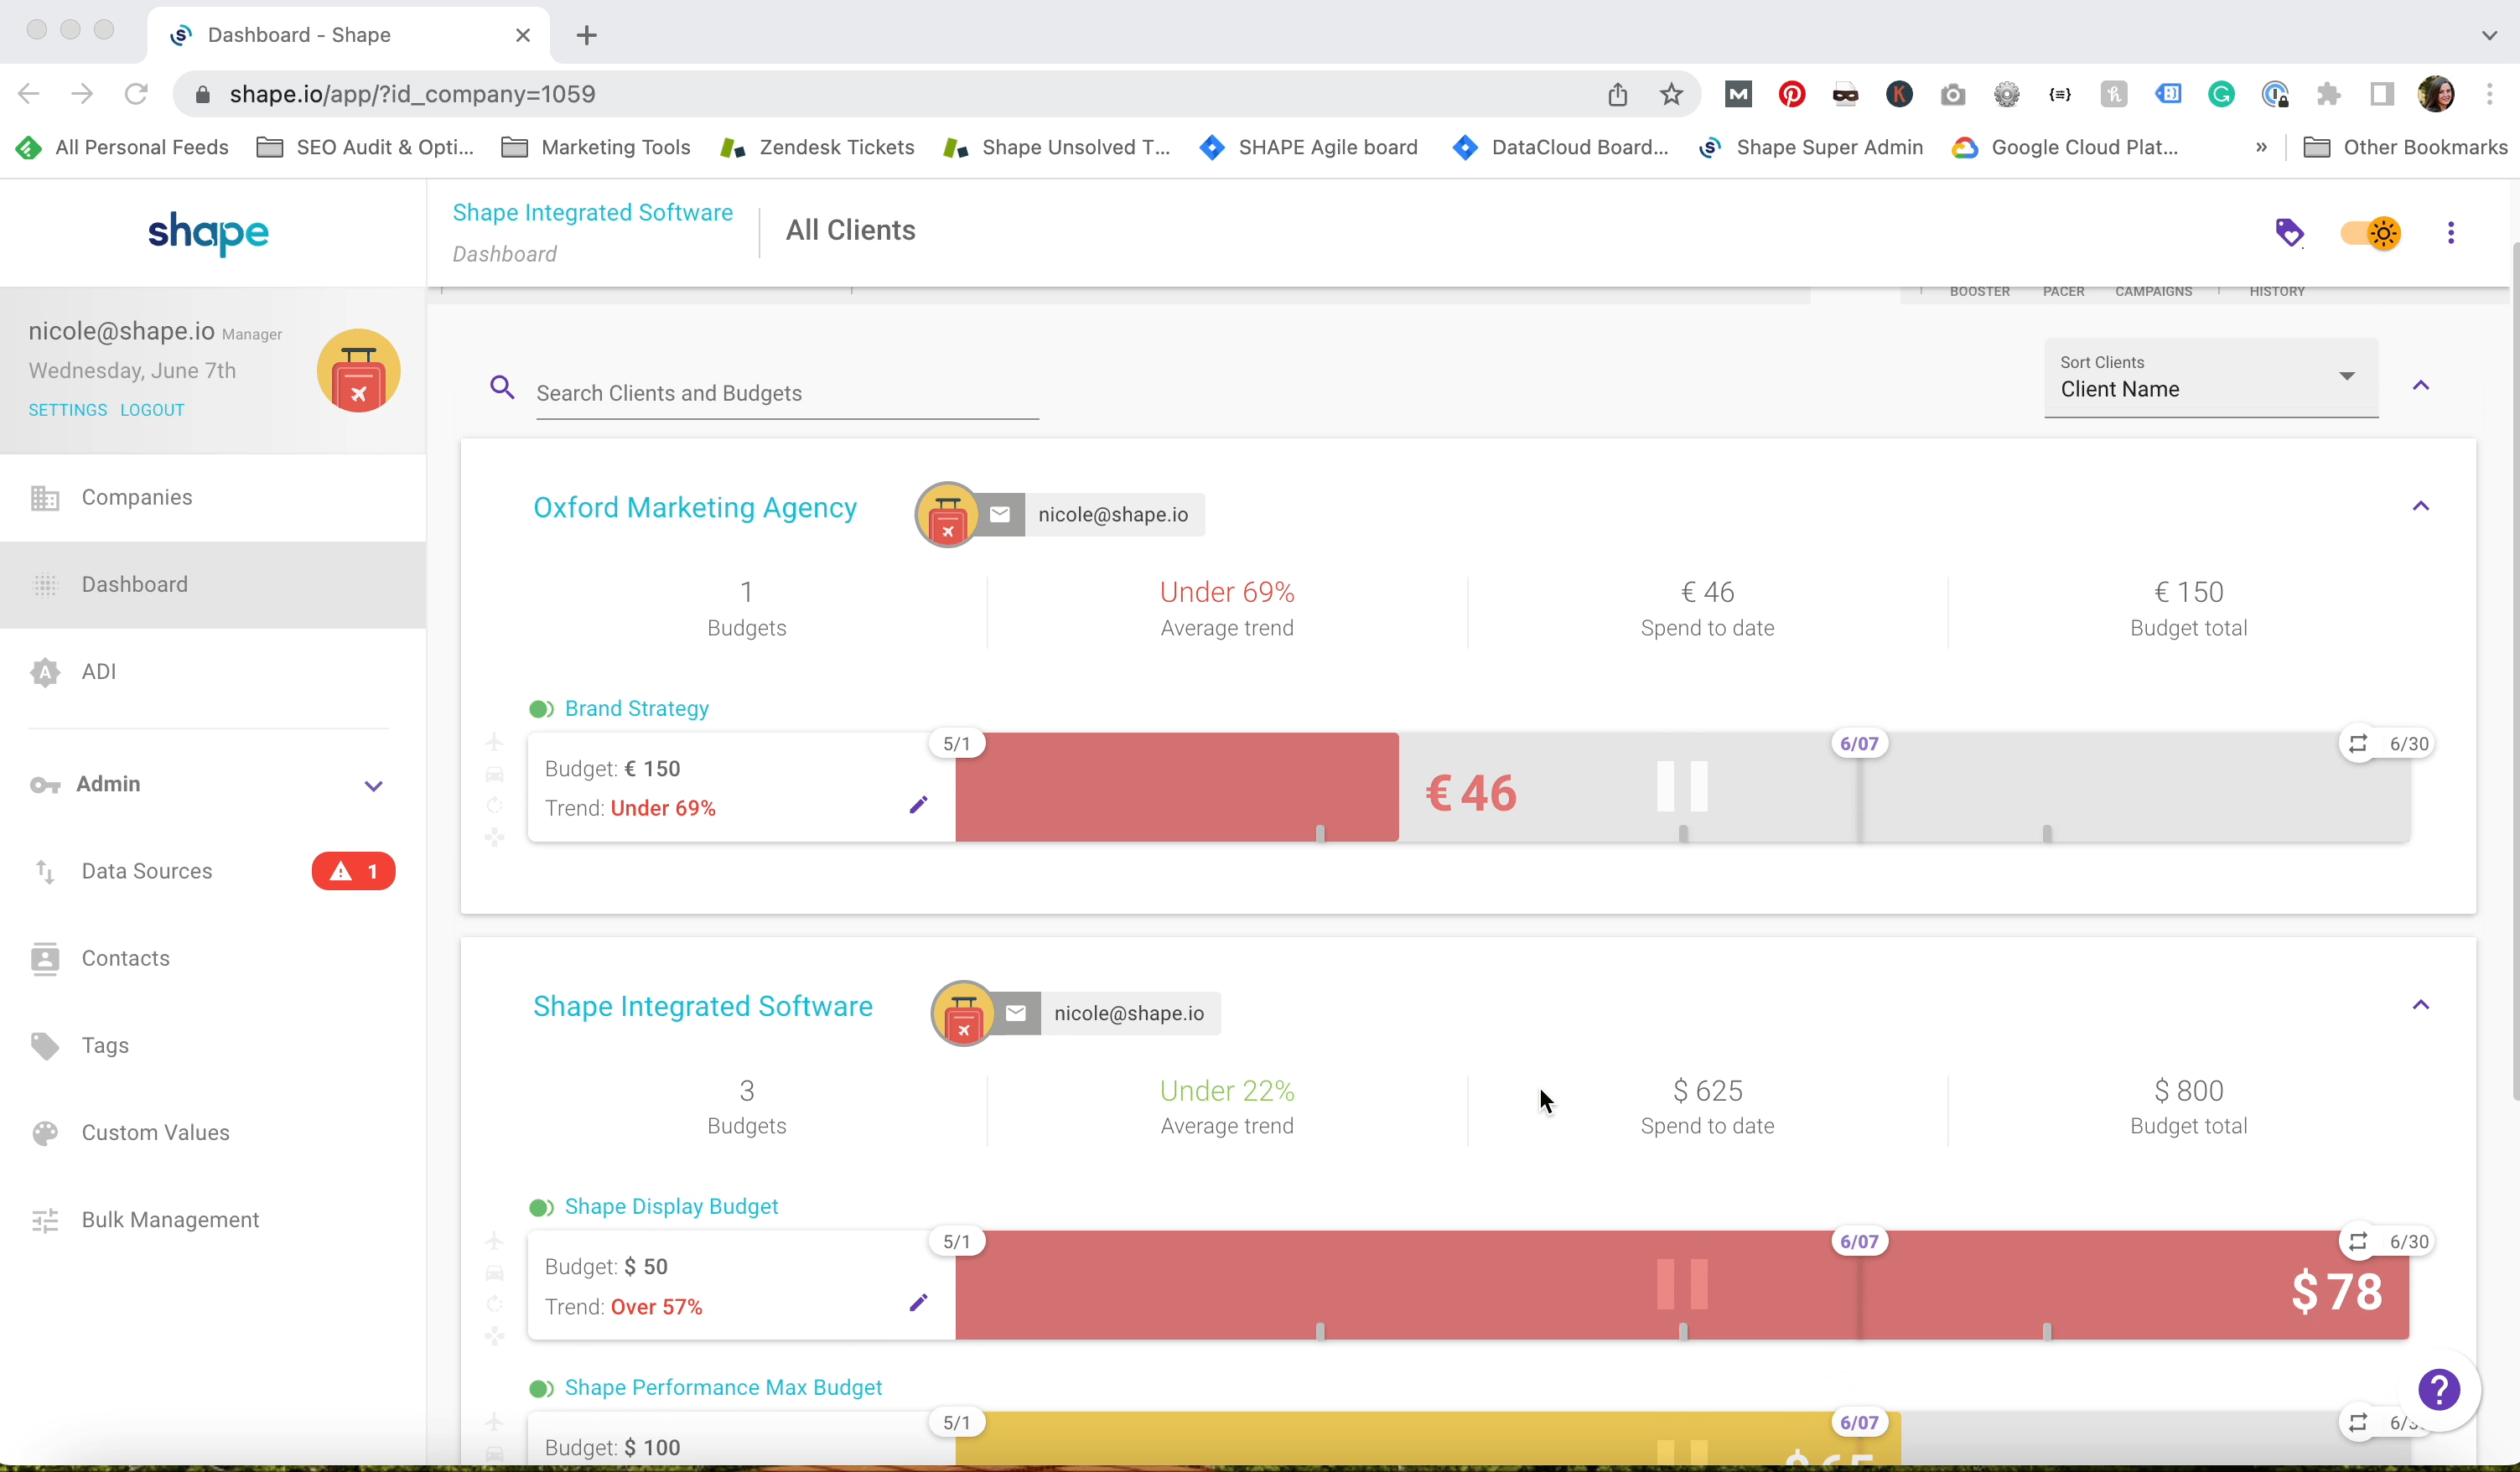Image resolution: width=2520 pixels, height=1472 pixels.
Task: Click the car icon beside Shape Display Budget
Action: coord(495,1272)
